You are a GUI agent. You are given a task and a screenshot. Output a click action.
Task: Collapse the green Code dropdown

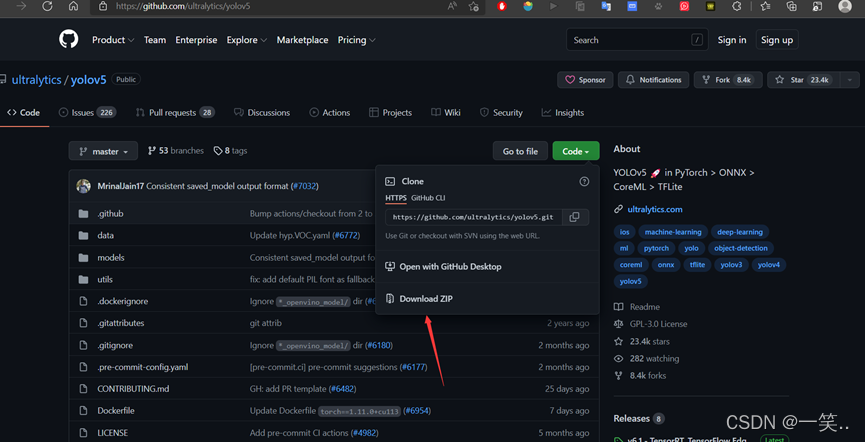point(576,151)
